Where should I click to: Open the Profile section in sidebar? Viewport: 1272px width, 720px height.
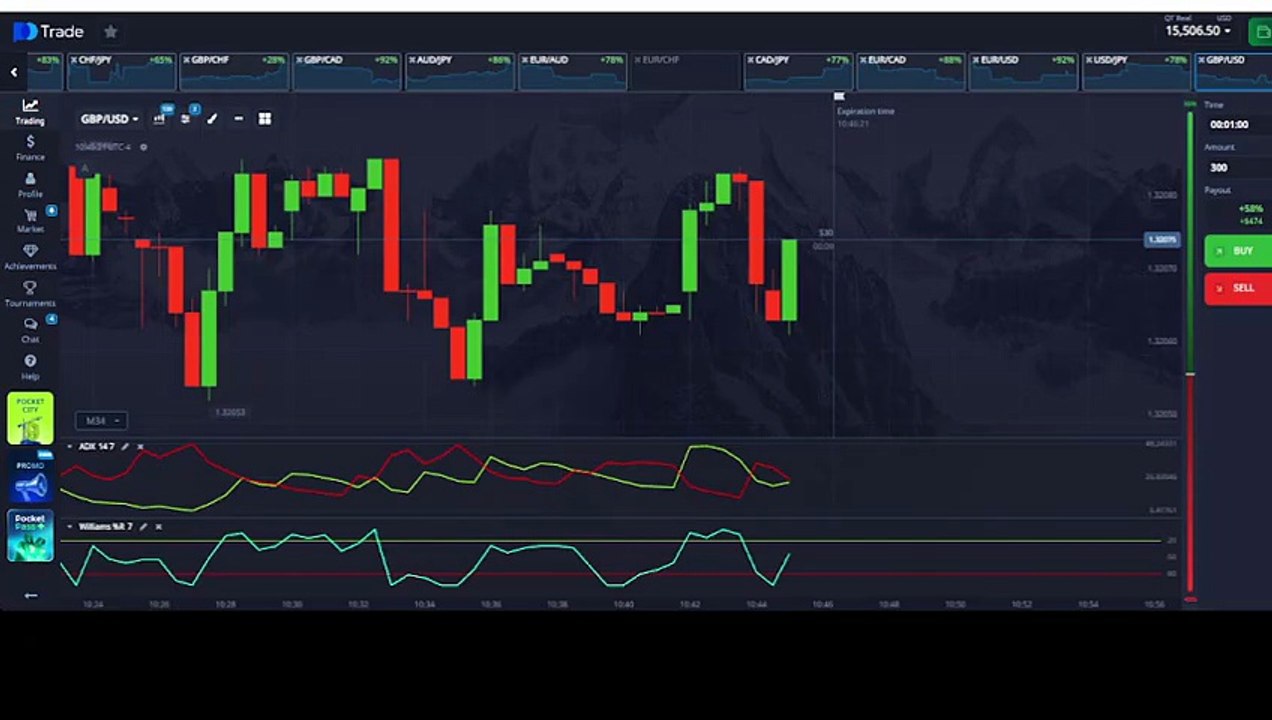pos(30,184)
